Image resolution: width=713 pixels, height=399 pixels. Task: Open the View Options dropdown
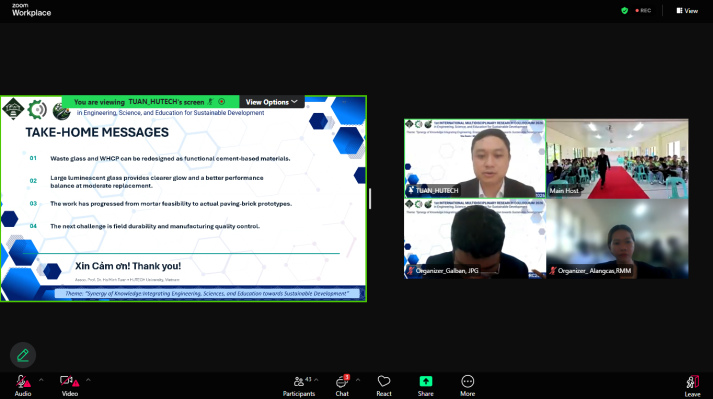271,102
